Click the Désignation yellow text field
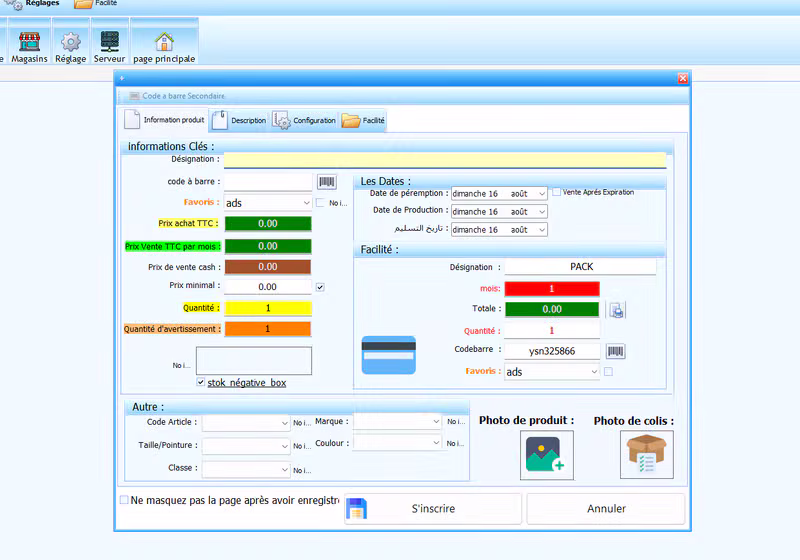This screenshot has height=560, width=800. 445,160
